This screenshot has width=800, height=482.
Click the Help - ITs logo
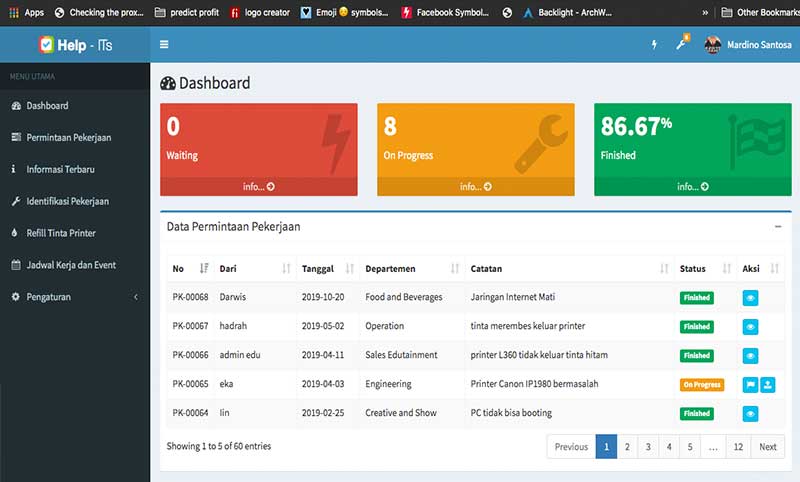click(76, 45)
